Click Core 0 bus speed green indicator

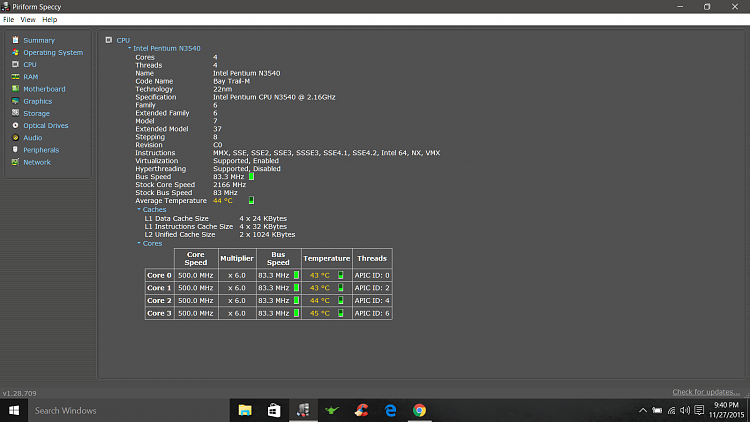pos(296,275)
